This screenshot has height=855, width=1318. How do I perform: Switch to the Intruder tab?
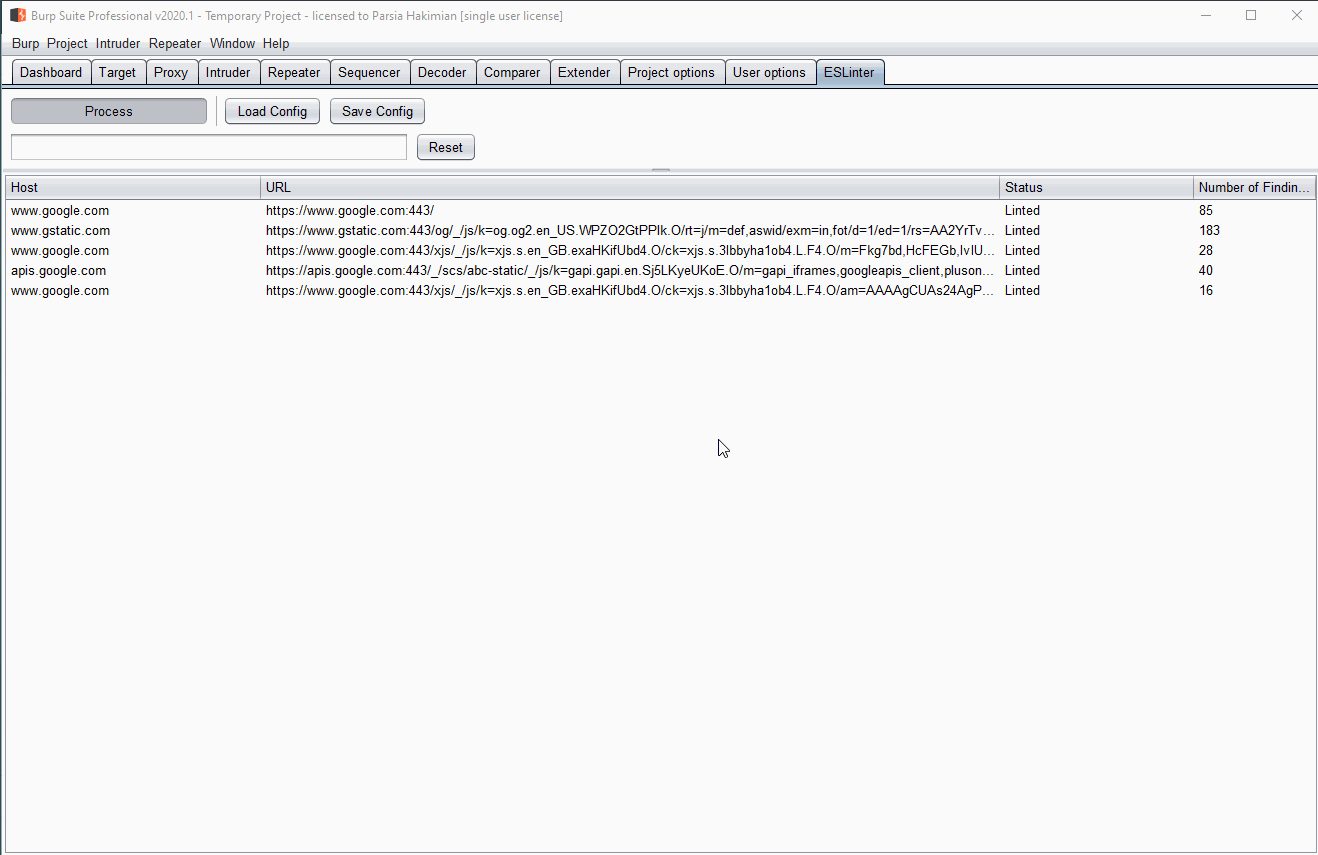click(228, 72)
